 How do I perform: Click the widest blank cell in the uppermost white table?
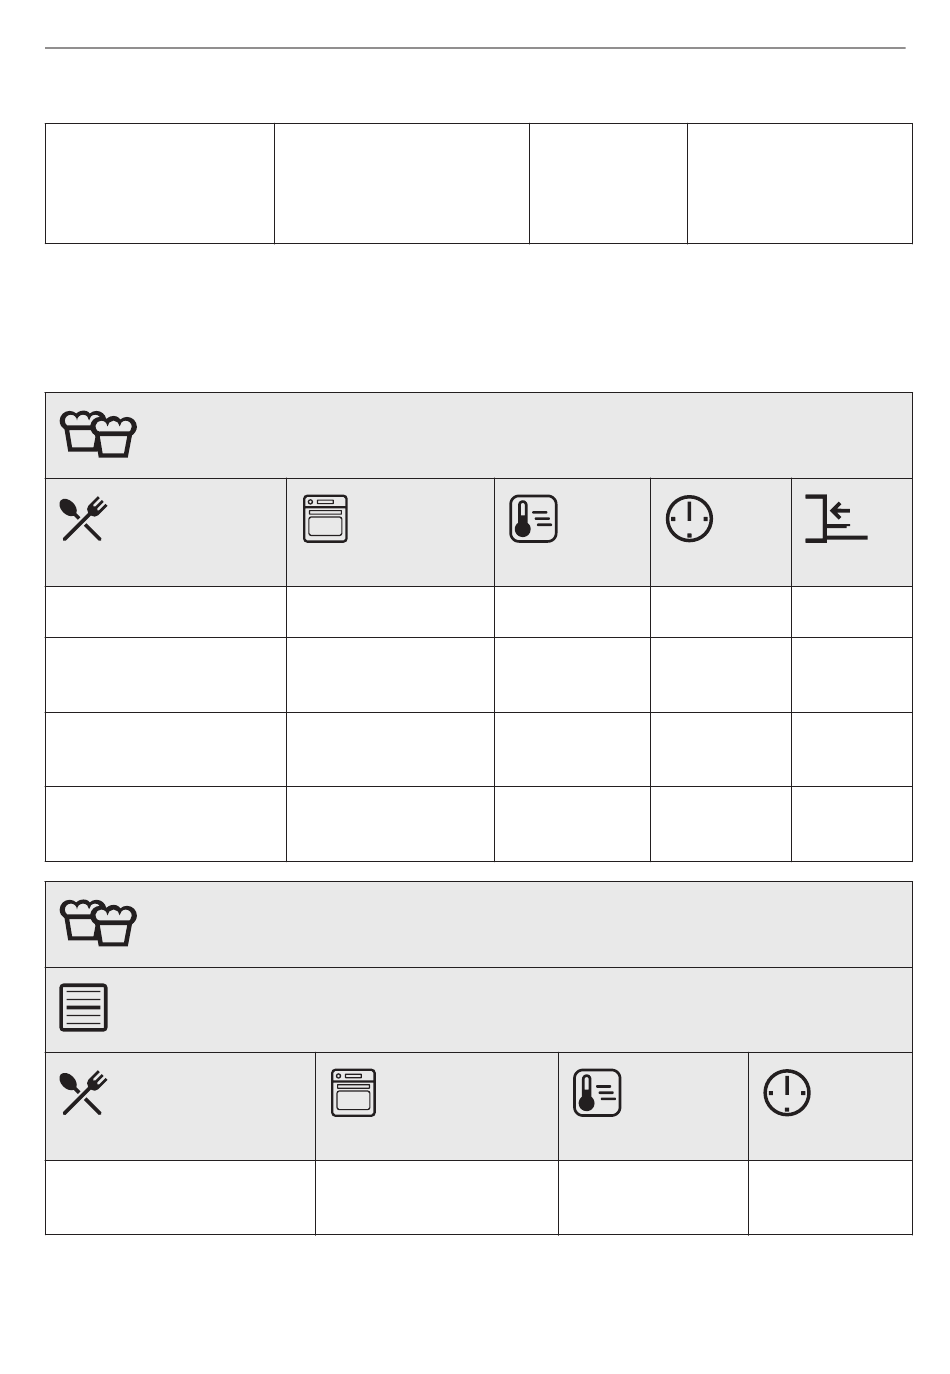(402, 183)
